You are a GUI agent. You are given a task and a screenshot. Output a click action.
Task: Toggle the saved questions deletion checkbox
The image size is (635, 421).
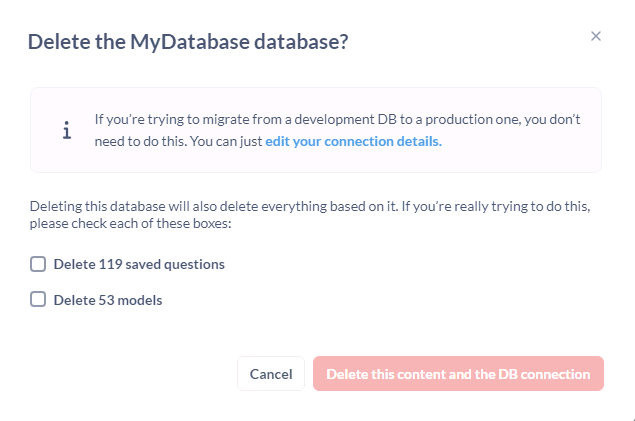click(38, 264)
